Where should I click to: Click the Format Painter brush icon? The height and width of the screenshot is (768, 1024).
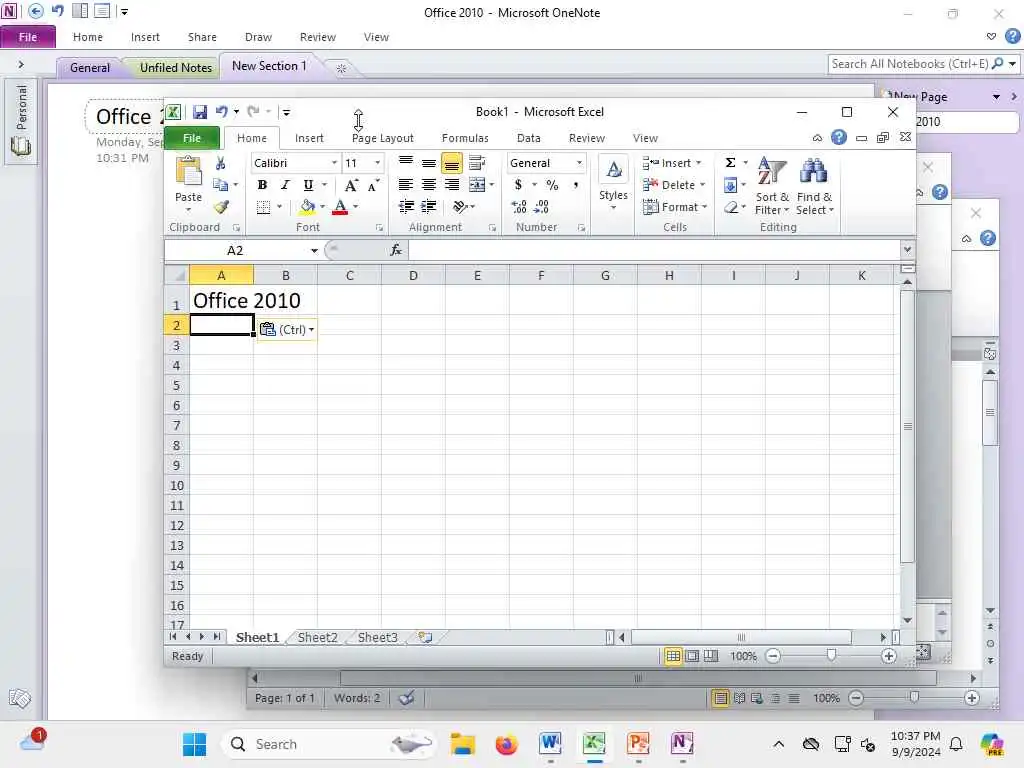[221, 207]
